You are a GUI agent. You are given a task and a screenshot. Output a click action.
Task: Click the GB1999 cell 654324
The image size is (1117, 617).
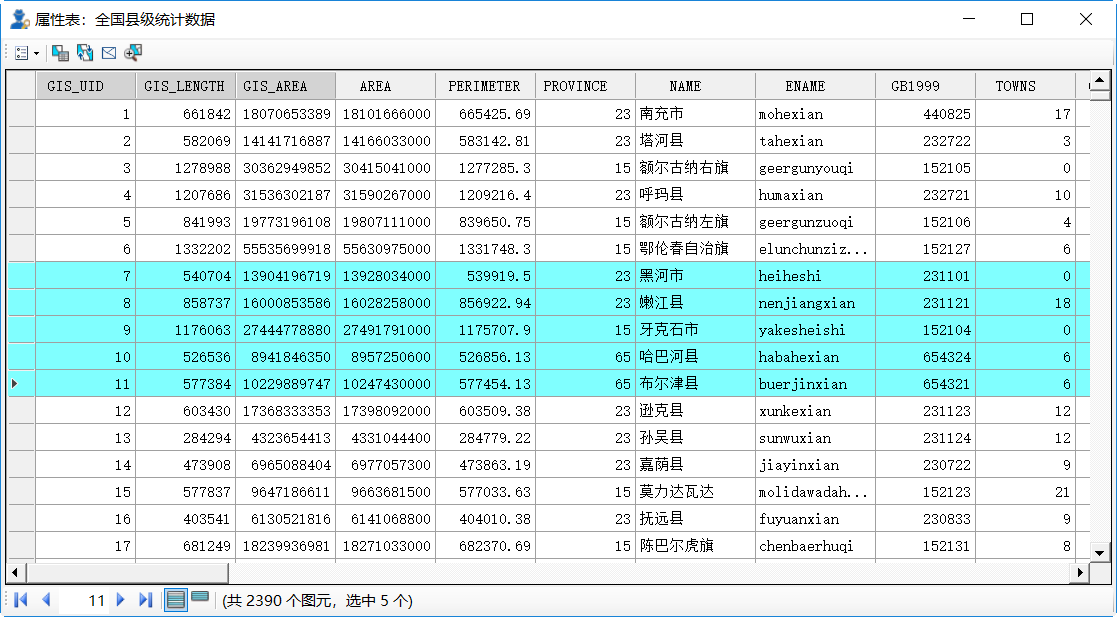(x=925, y=357)
